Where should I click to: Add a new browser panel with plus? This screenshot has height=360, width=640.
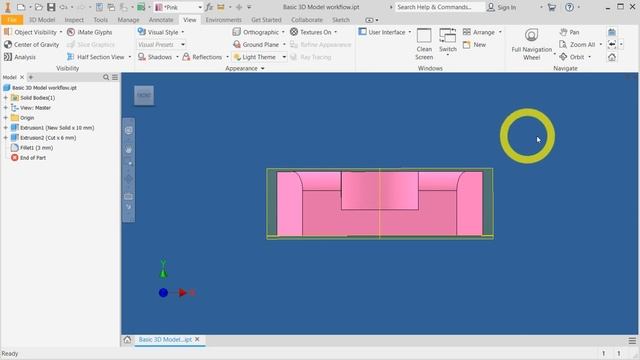tap(31, 77)
